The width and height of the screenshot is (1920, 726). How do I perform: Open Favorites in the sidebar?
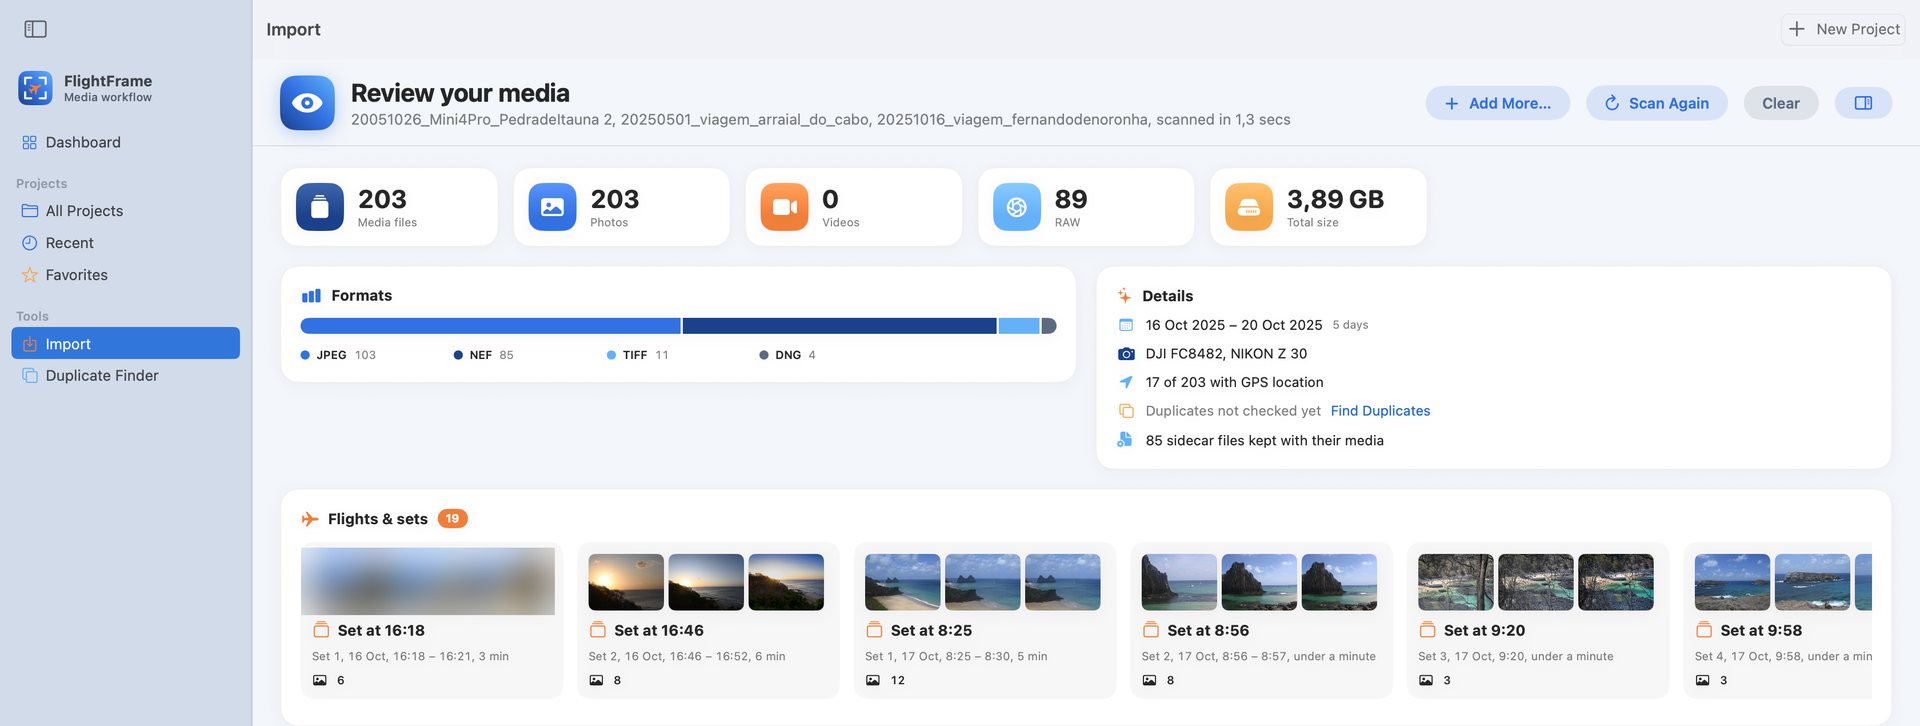click(125, 275)
